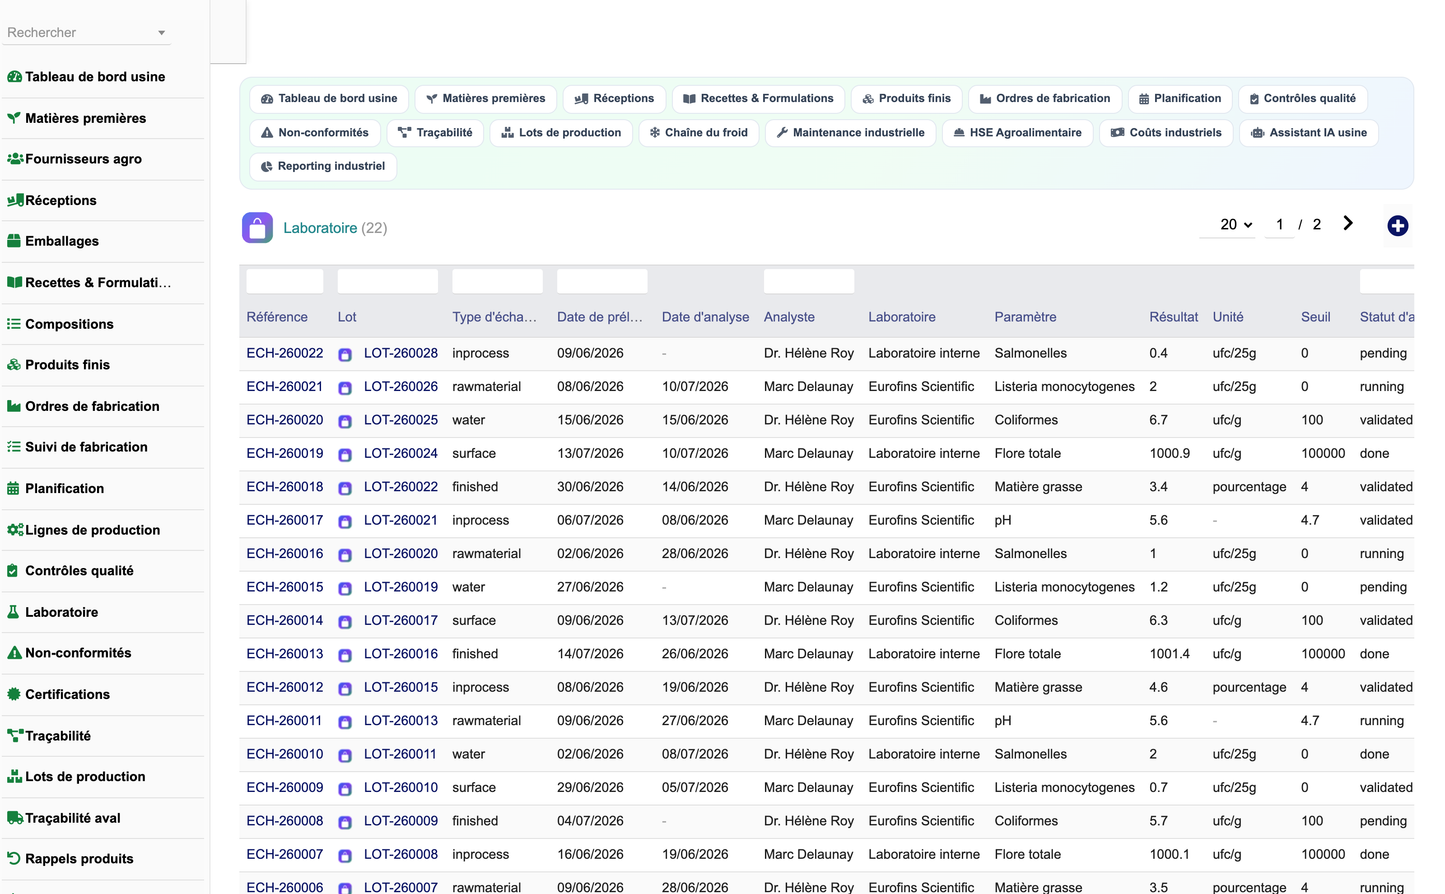Viewport: 1445px width, 894px height.
Task: Open Chaîne du froid tab
Action: [x=698, y=133]
